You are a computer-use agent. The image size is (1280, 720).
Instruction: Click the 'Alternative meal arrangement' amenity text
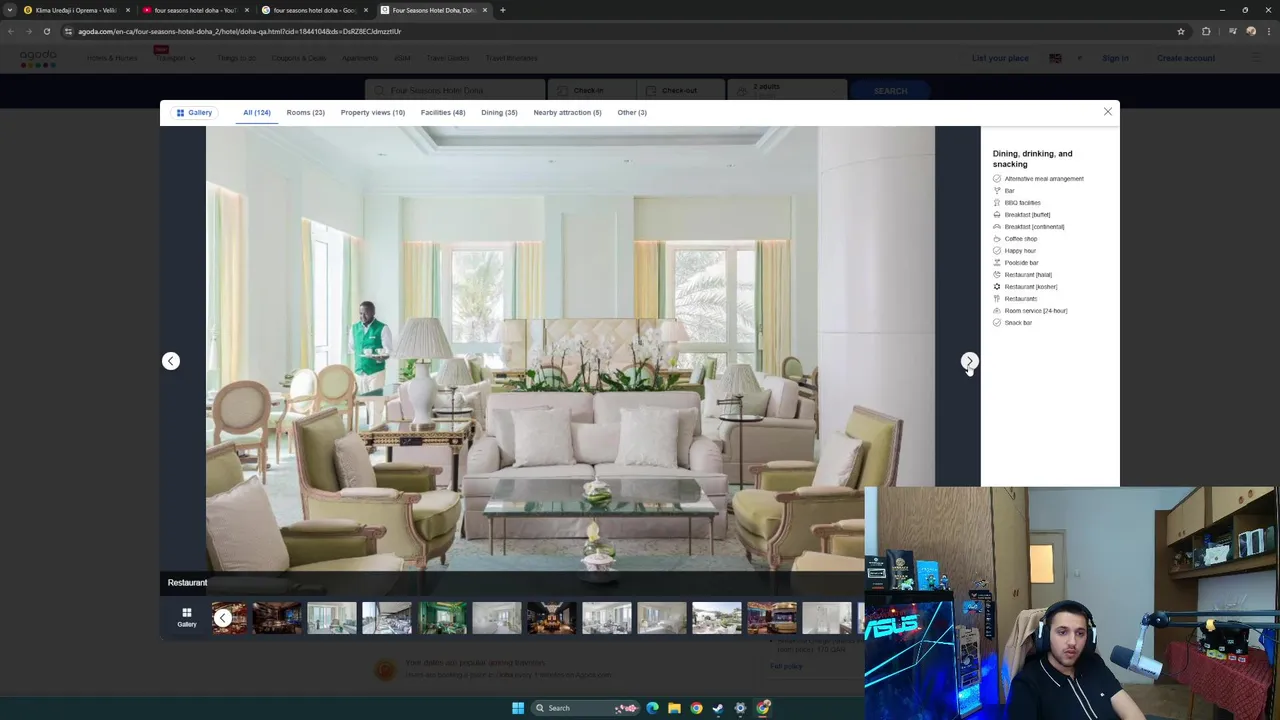[x=1044, y=179]
